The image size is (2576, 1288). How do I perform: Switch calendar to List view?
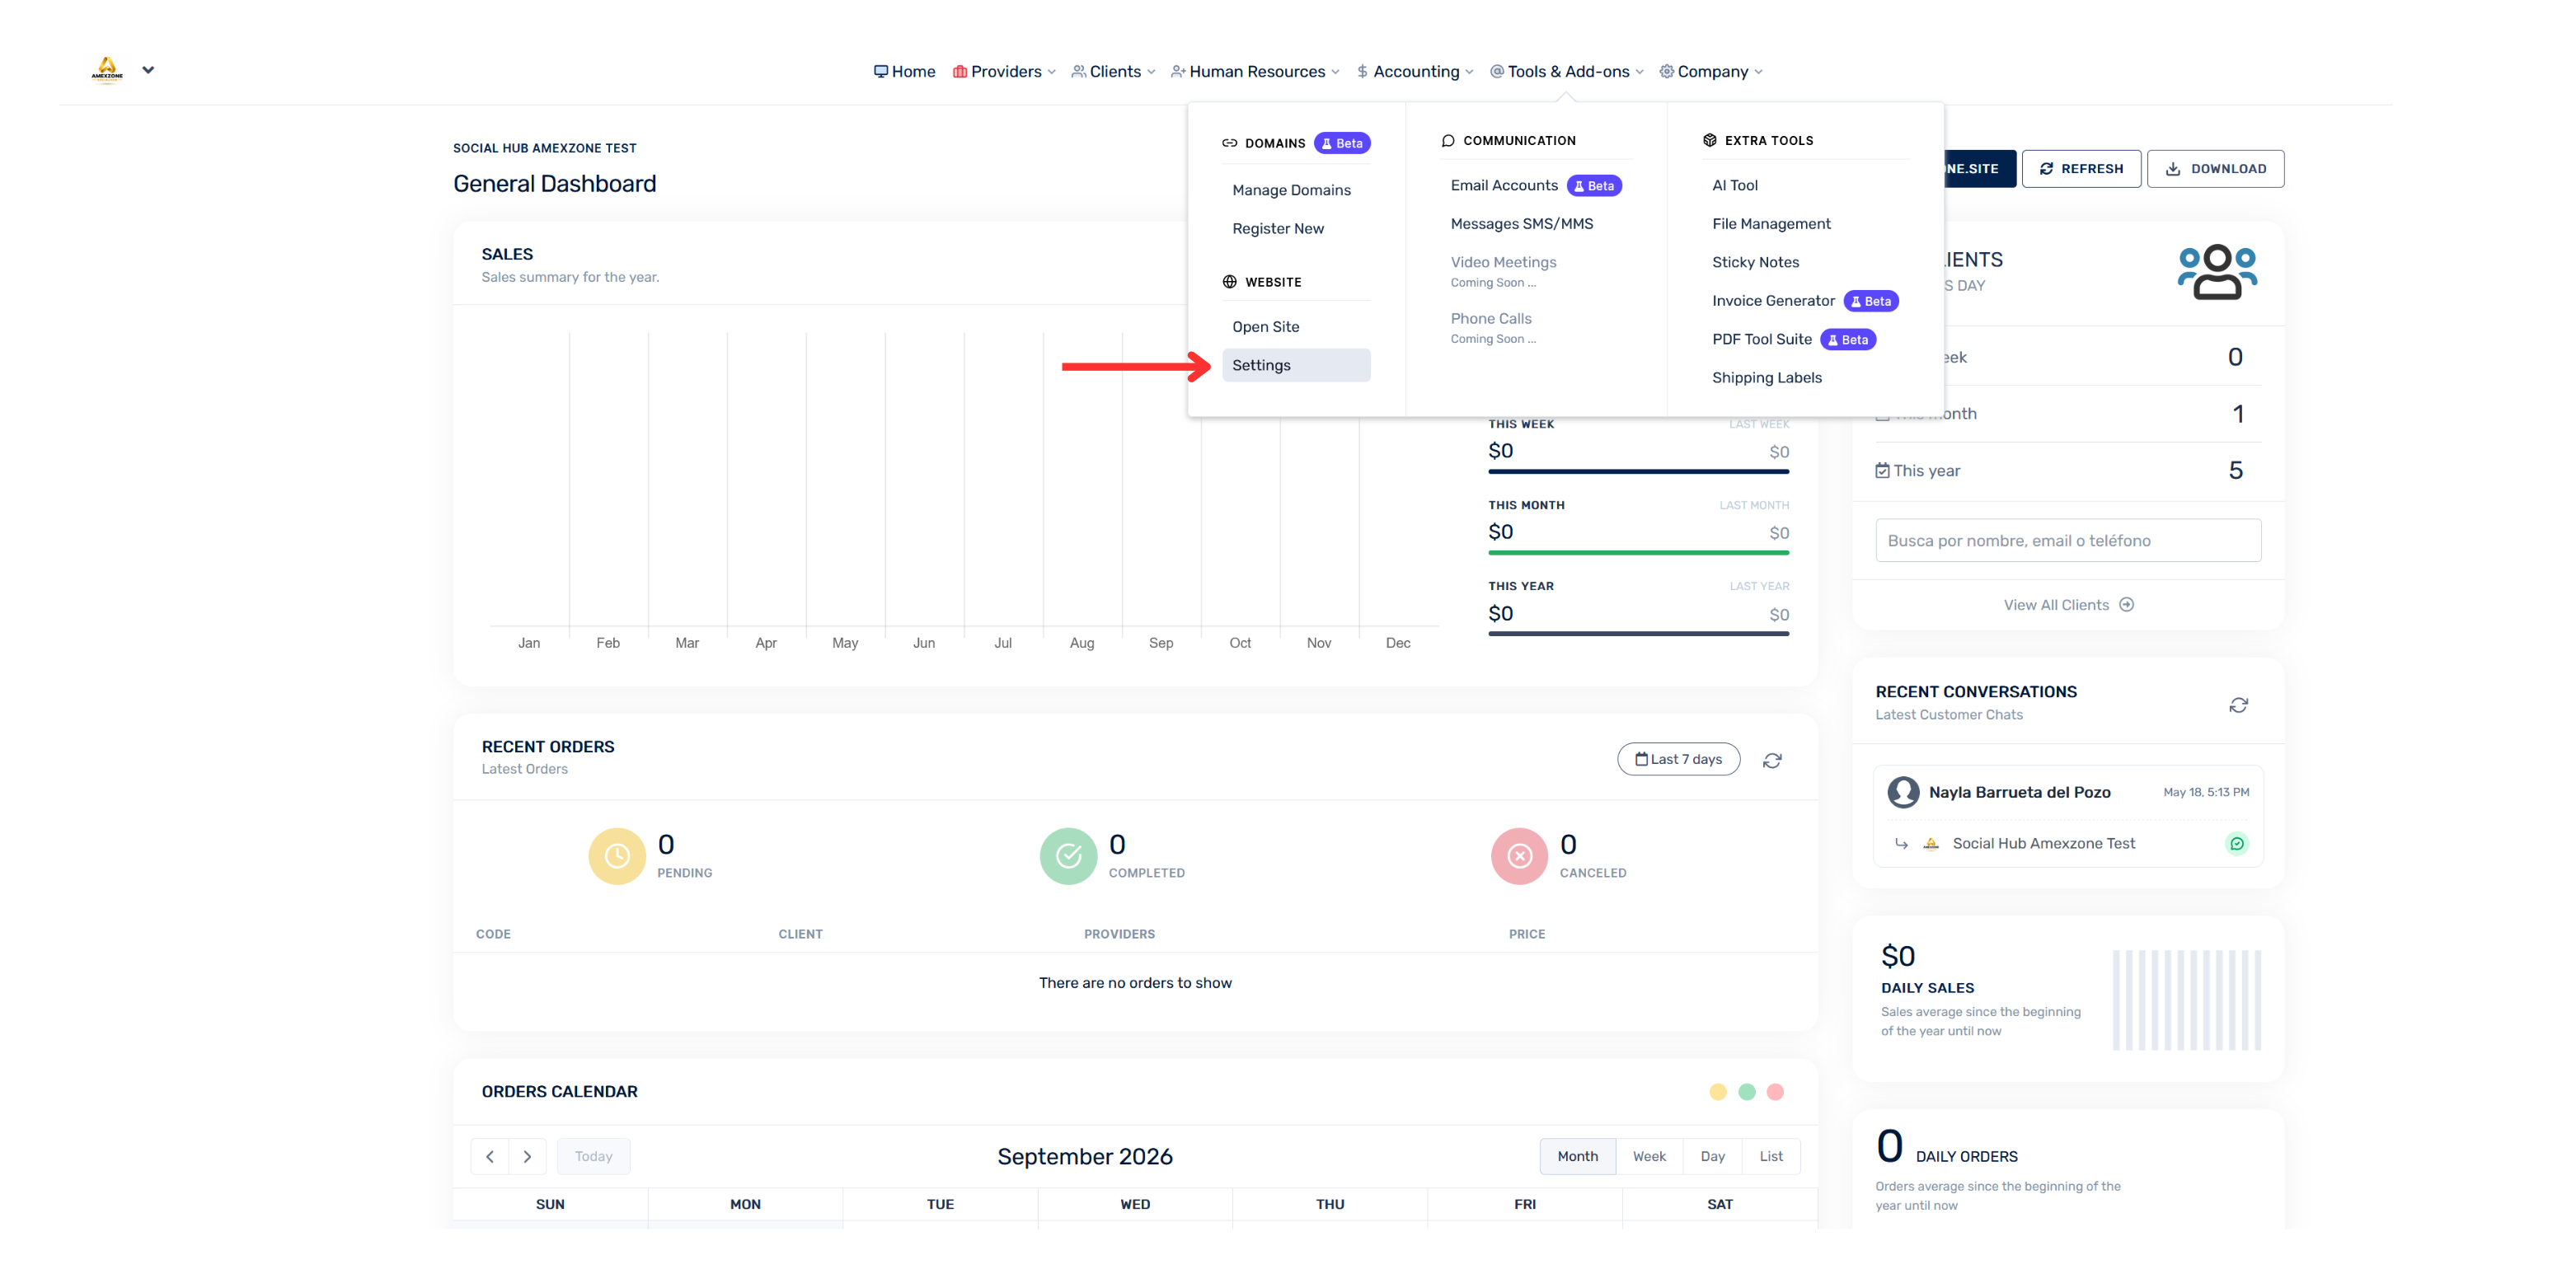pos(1771,1157)
